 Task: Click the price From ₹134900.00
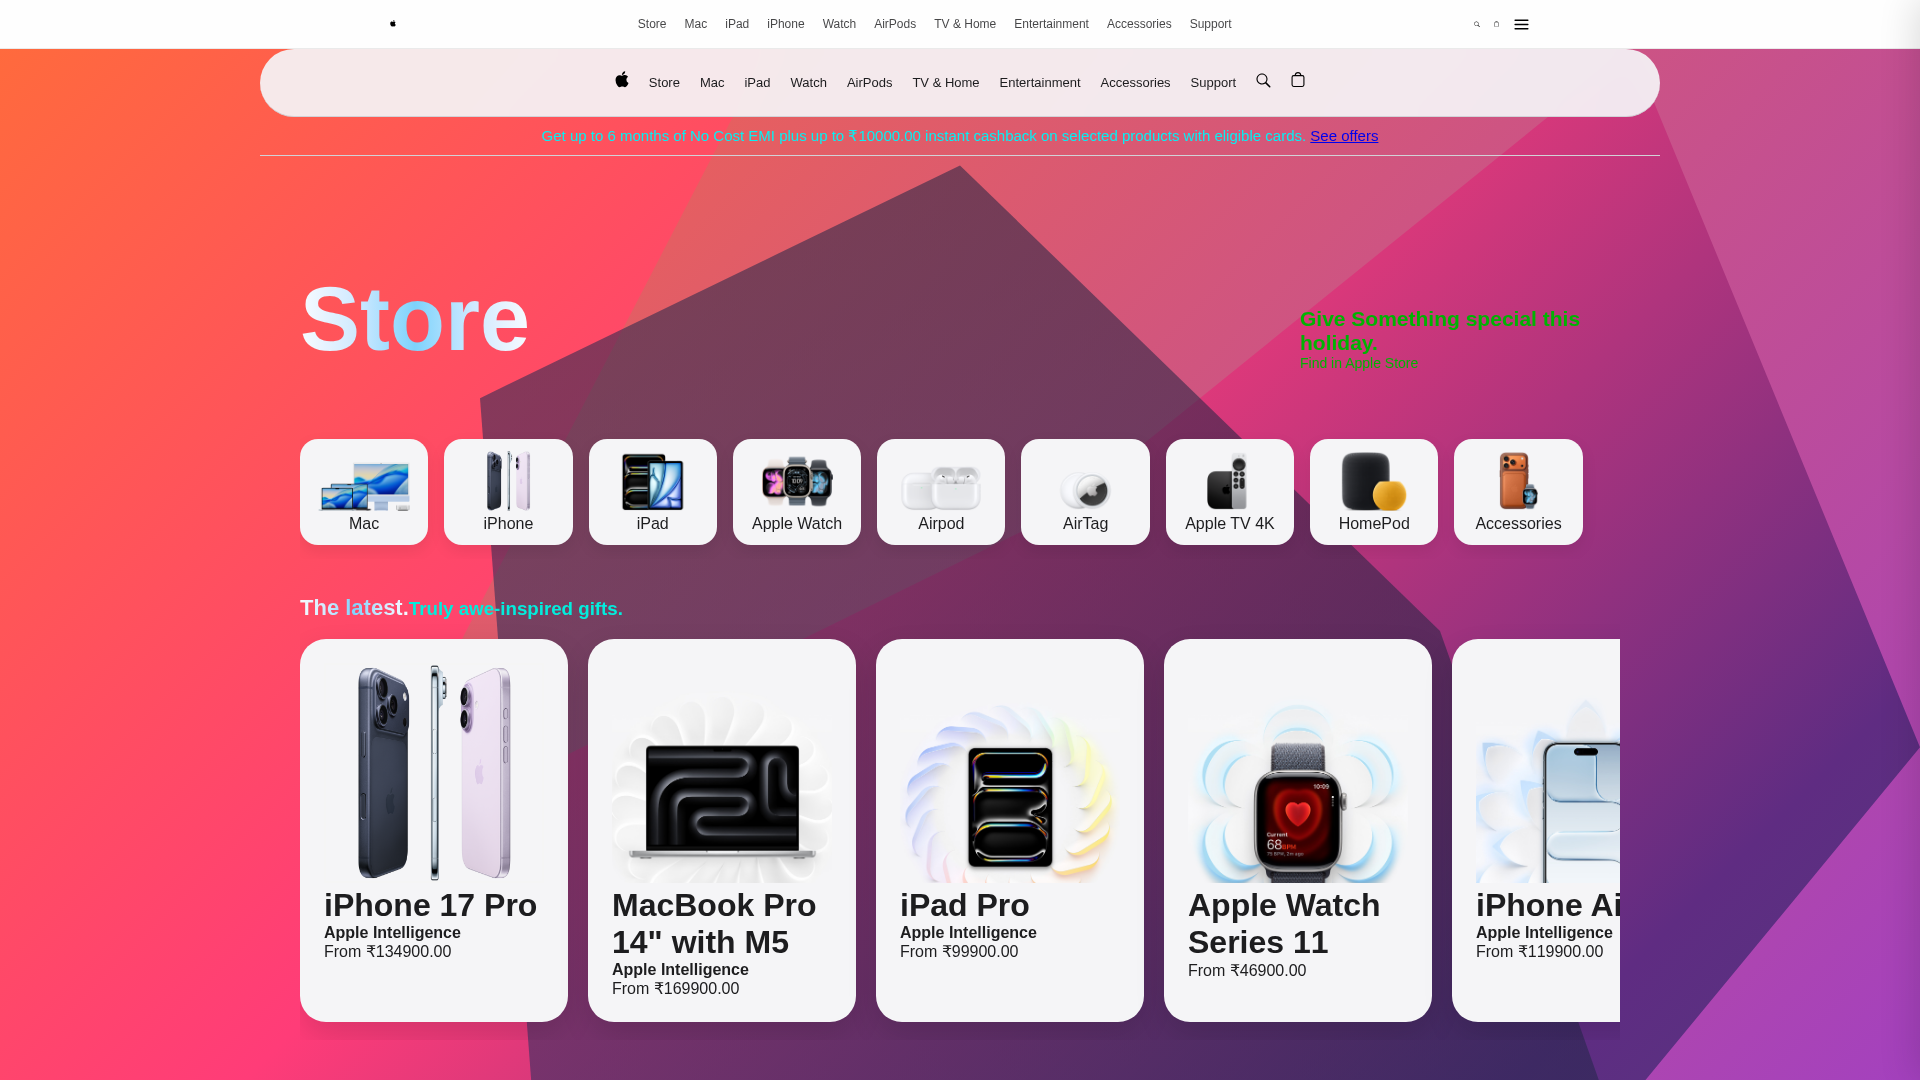[x=387, y=952]
